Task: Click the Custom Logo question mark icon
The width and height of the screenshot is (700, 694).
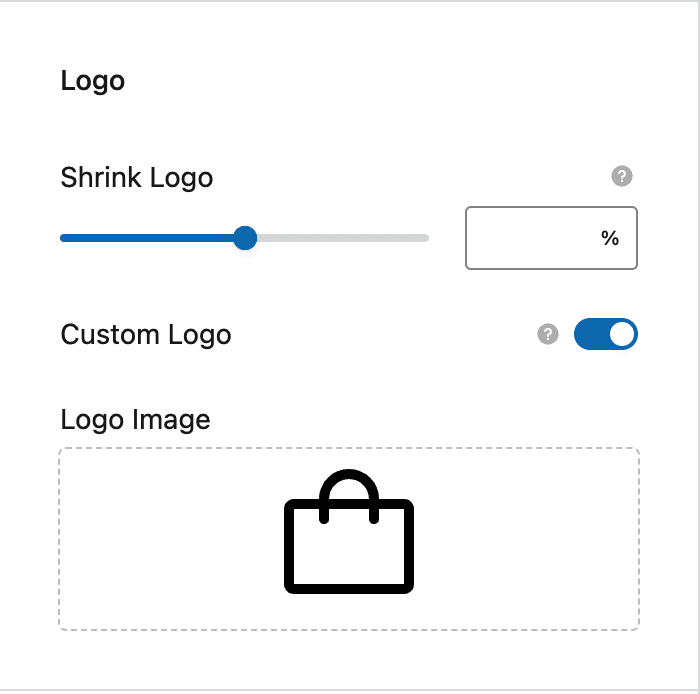Action: pyautogui.click(x=548, y=334)
